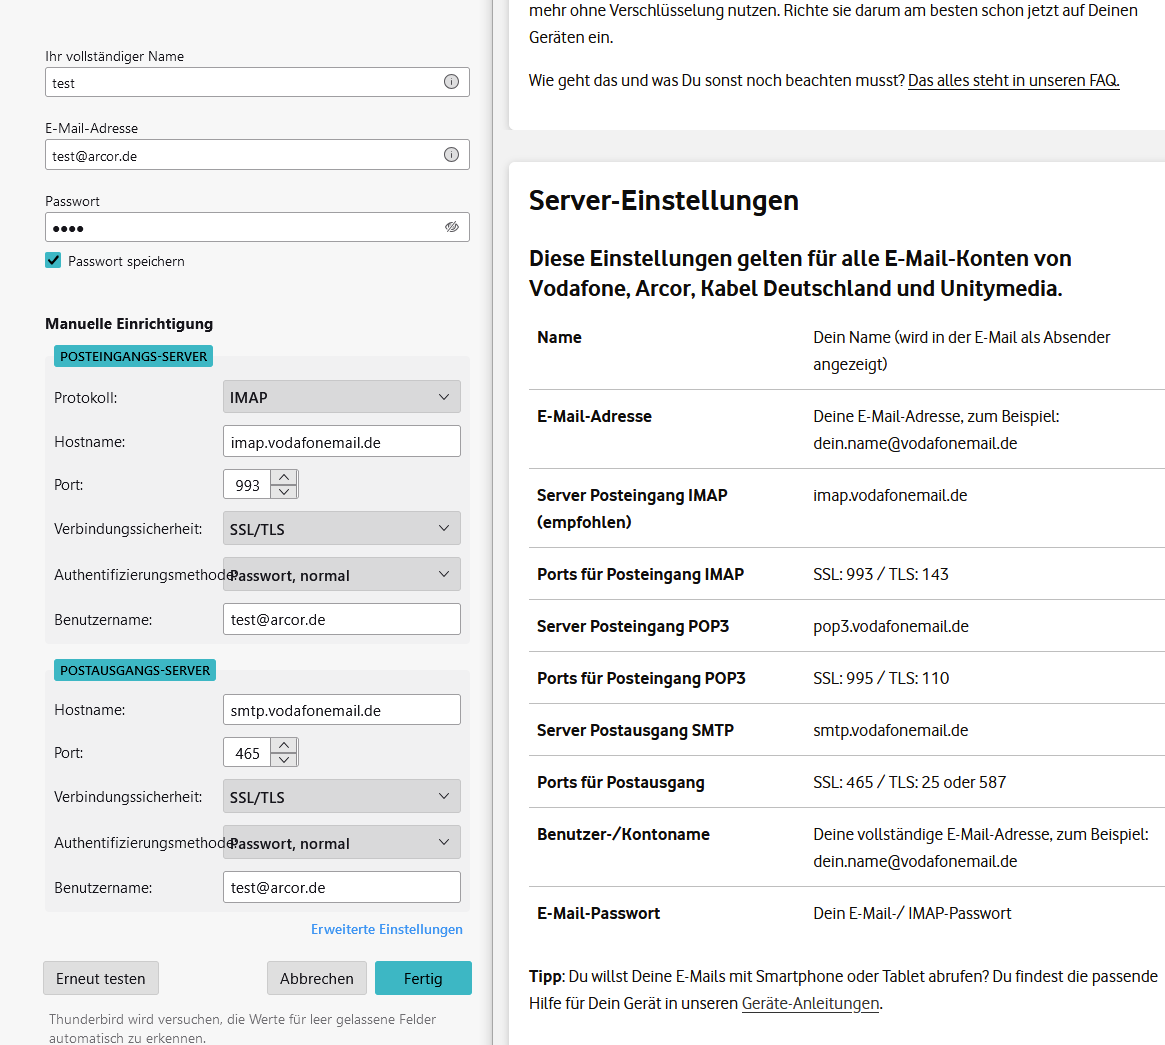Decrease outgoing port 465 with down arrow
The image size is (1165, 1045).
tap(285, 759)
